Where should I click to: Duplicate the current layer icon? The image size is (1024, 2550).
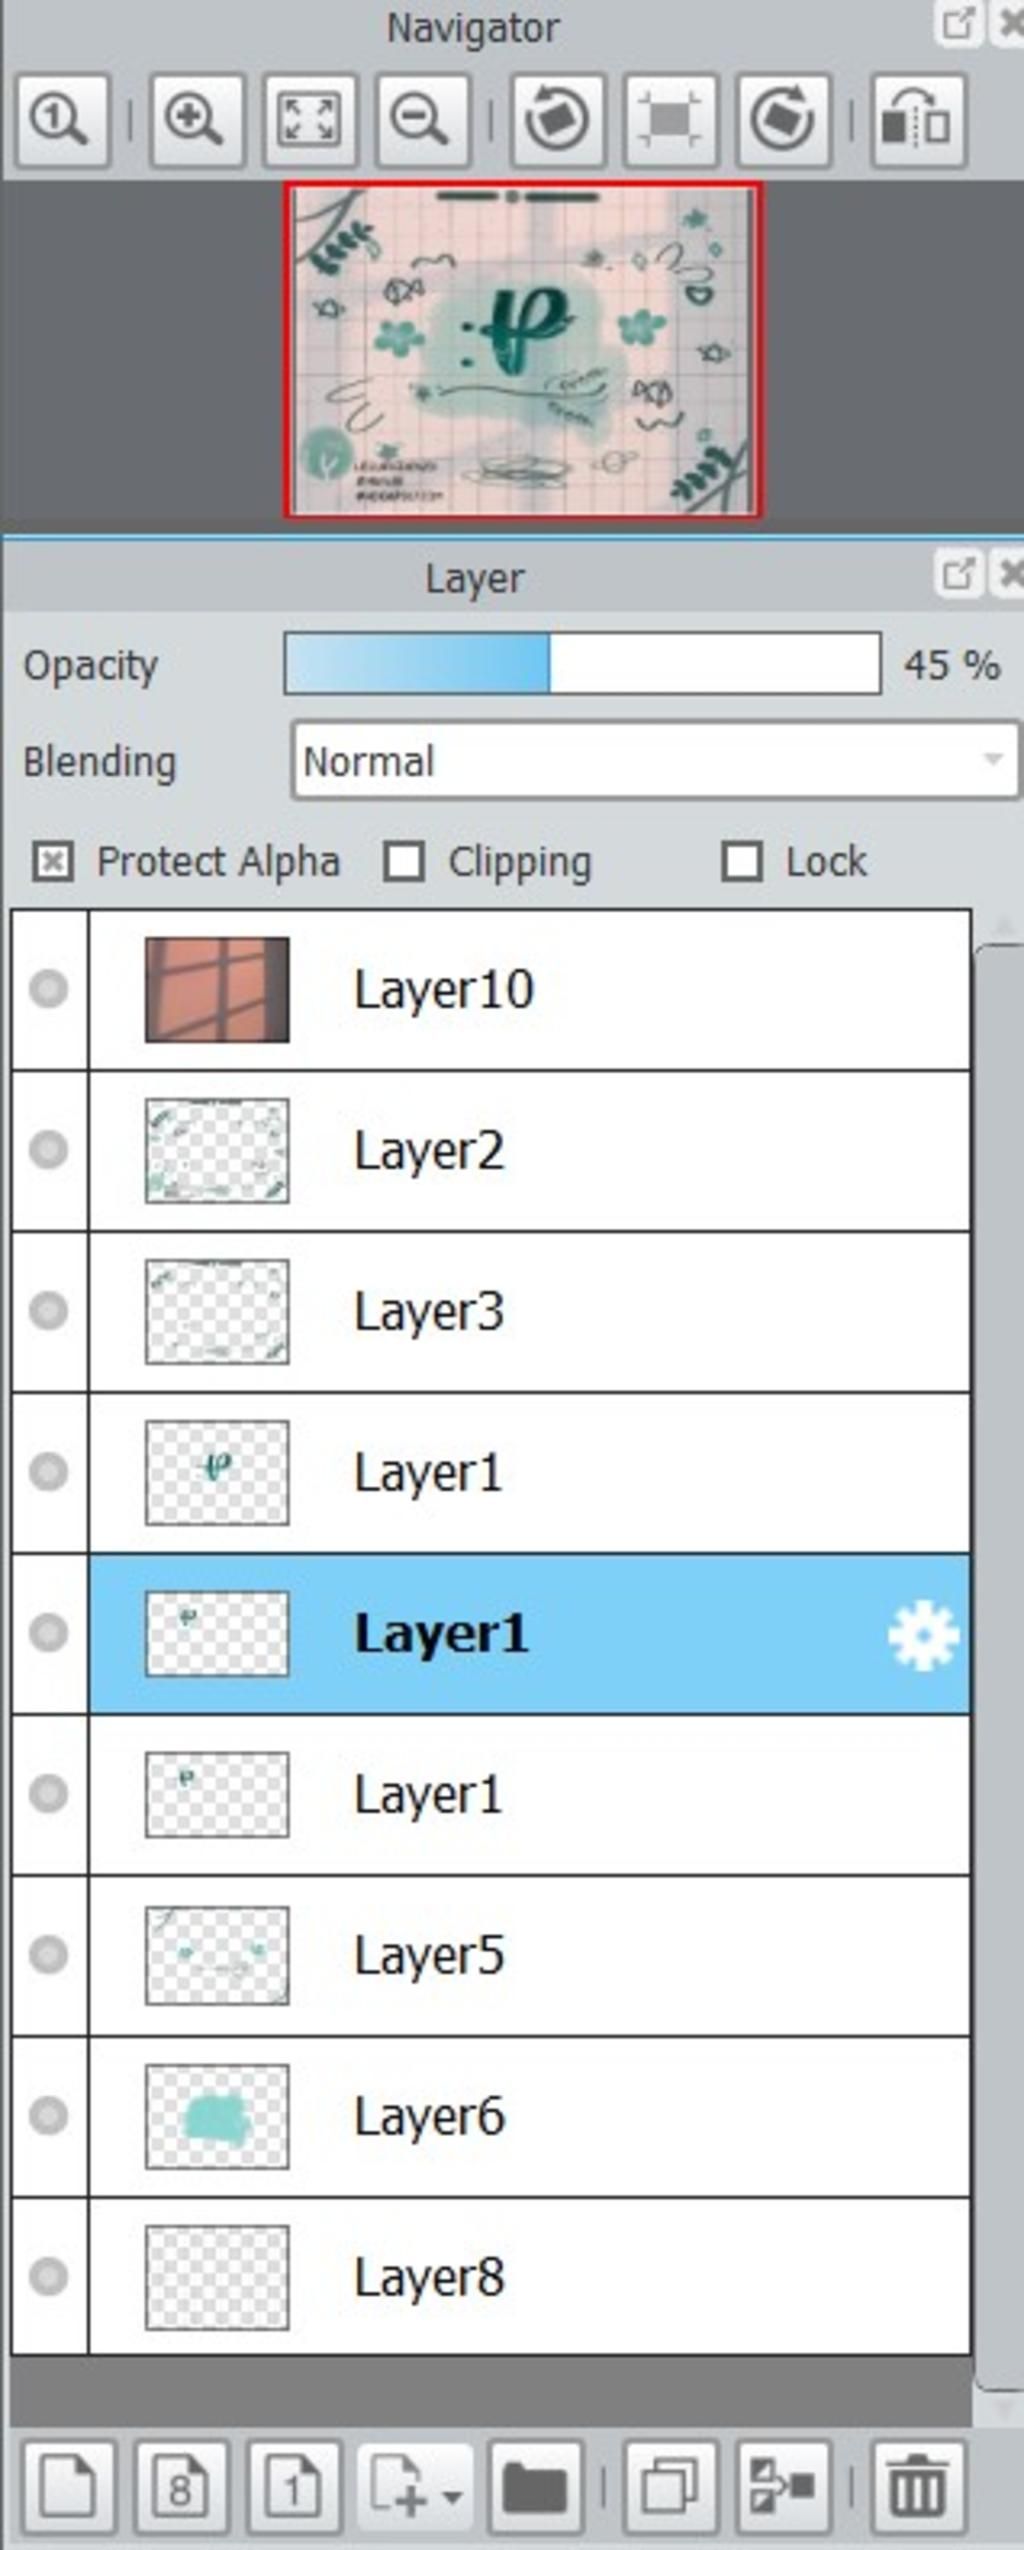point(670,2487)
